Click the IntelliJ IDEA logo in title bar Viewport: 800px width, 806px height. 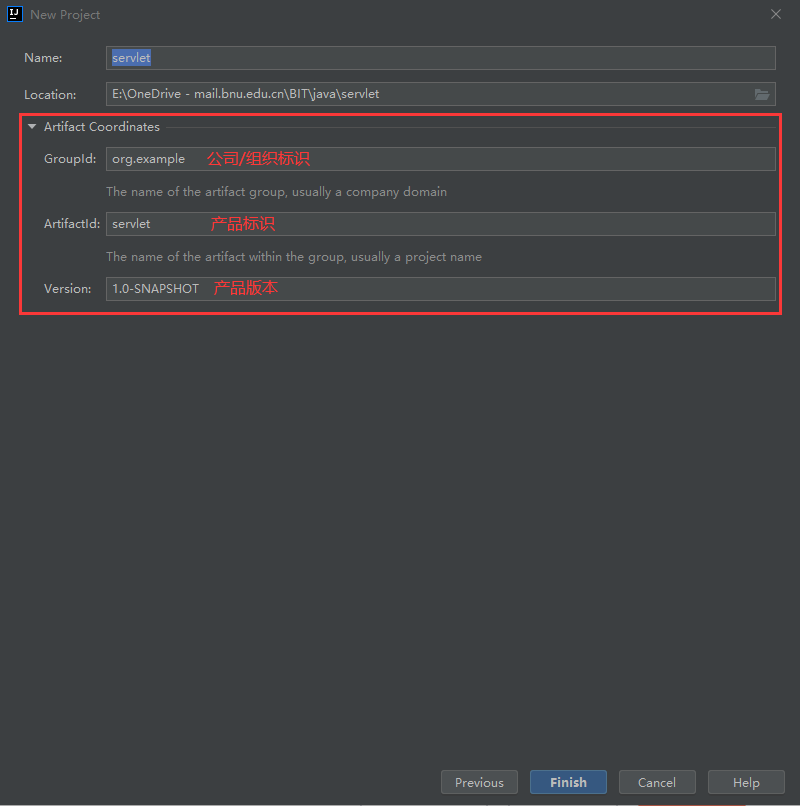tap(13, 14)
